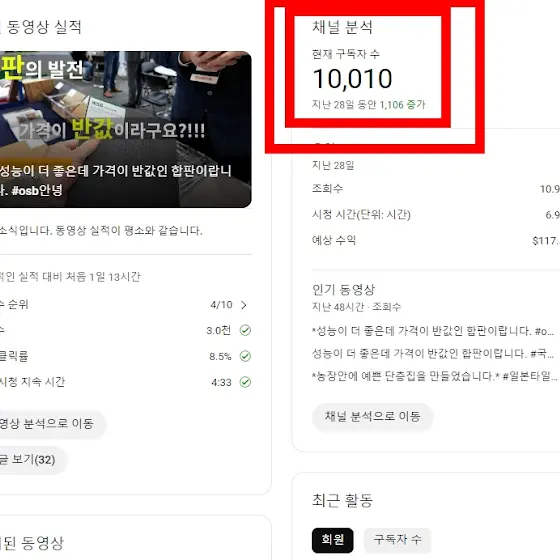Click the 예상 수익 revenue row

click(436, 240)
